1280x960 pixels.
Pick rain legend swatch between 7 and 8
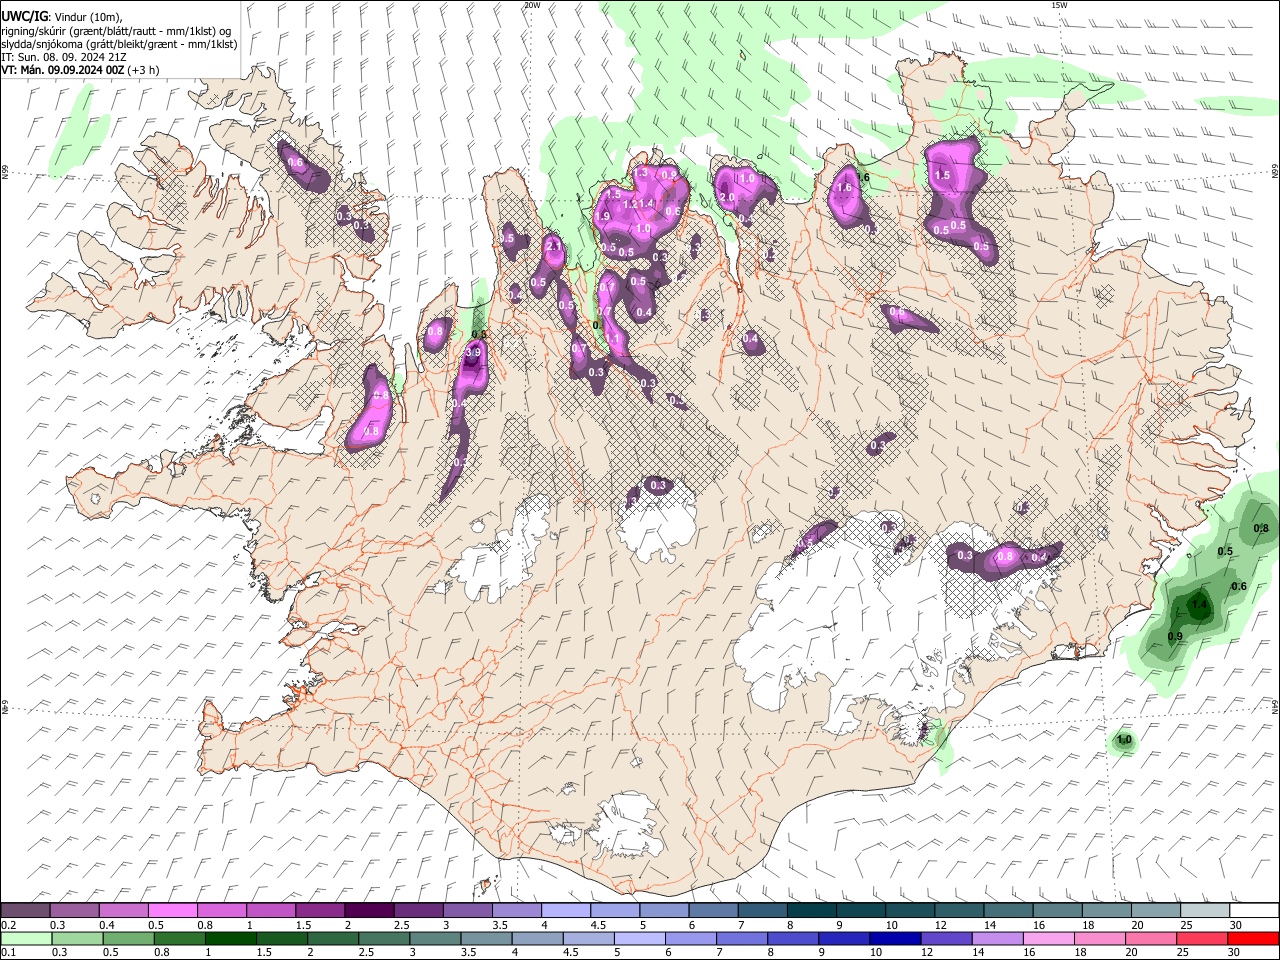pos(742,939)
